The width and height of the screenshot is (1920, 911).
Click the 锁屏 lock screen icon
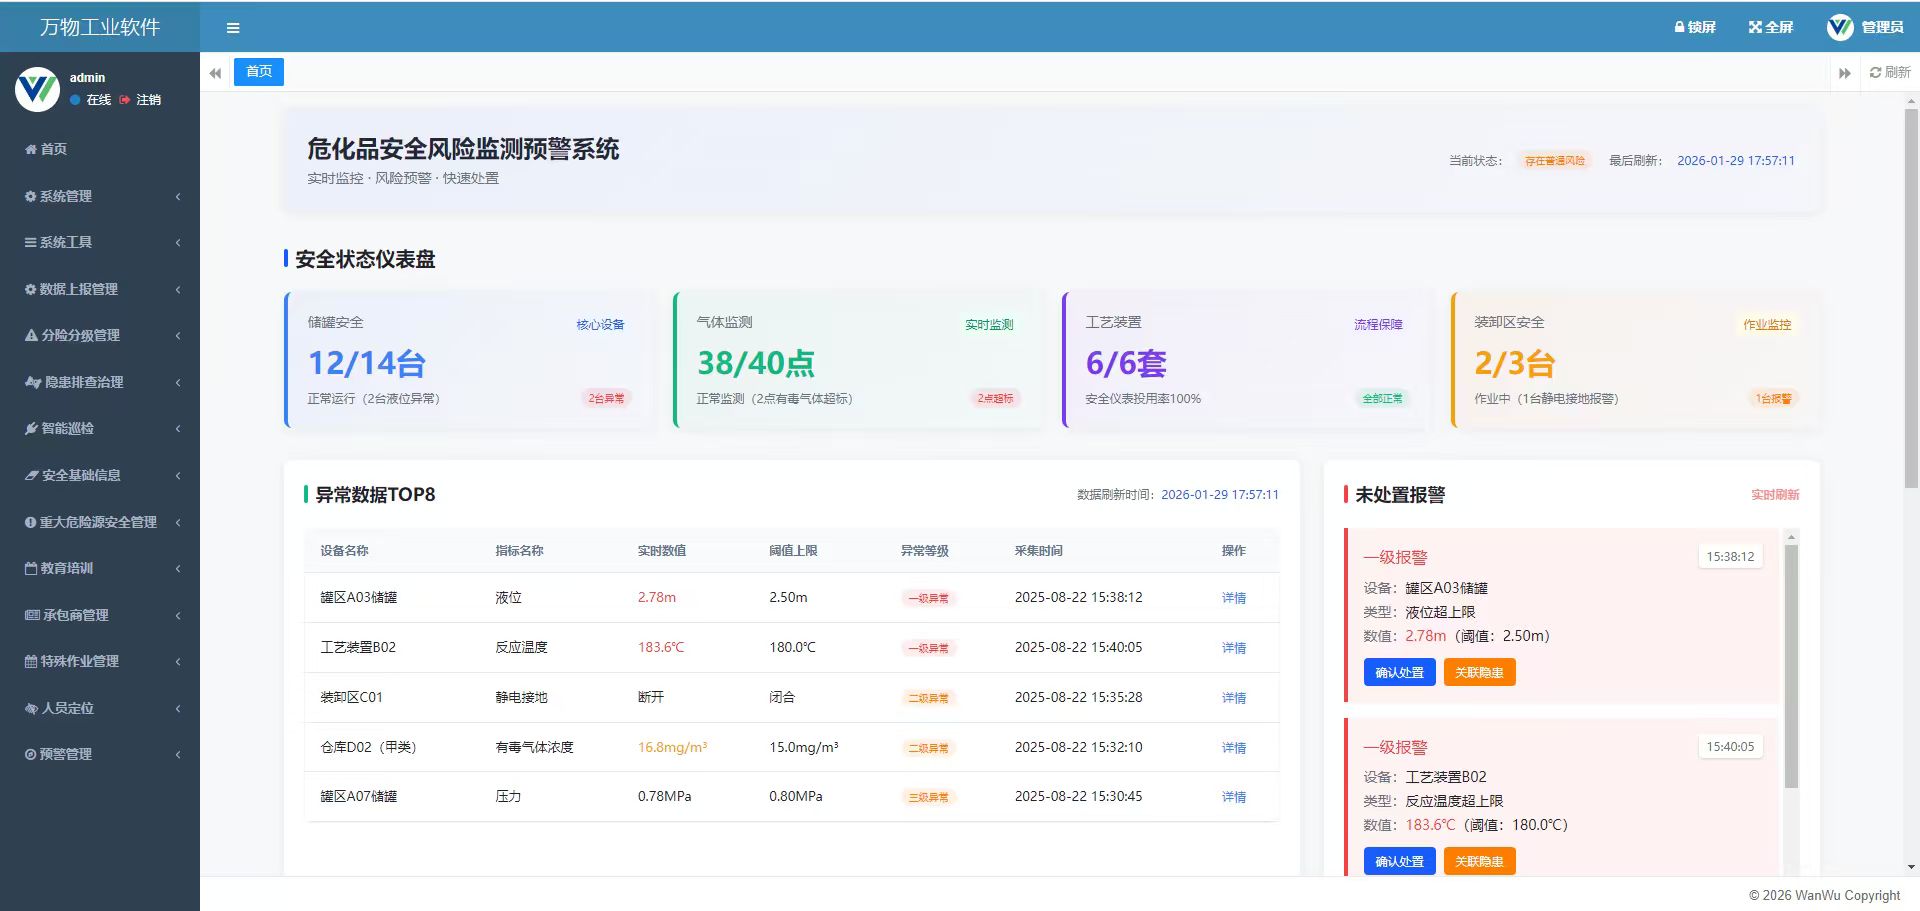(x=1693, y=27)
